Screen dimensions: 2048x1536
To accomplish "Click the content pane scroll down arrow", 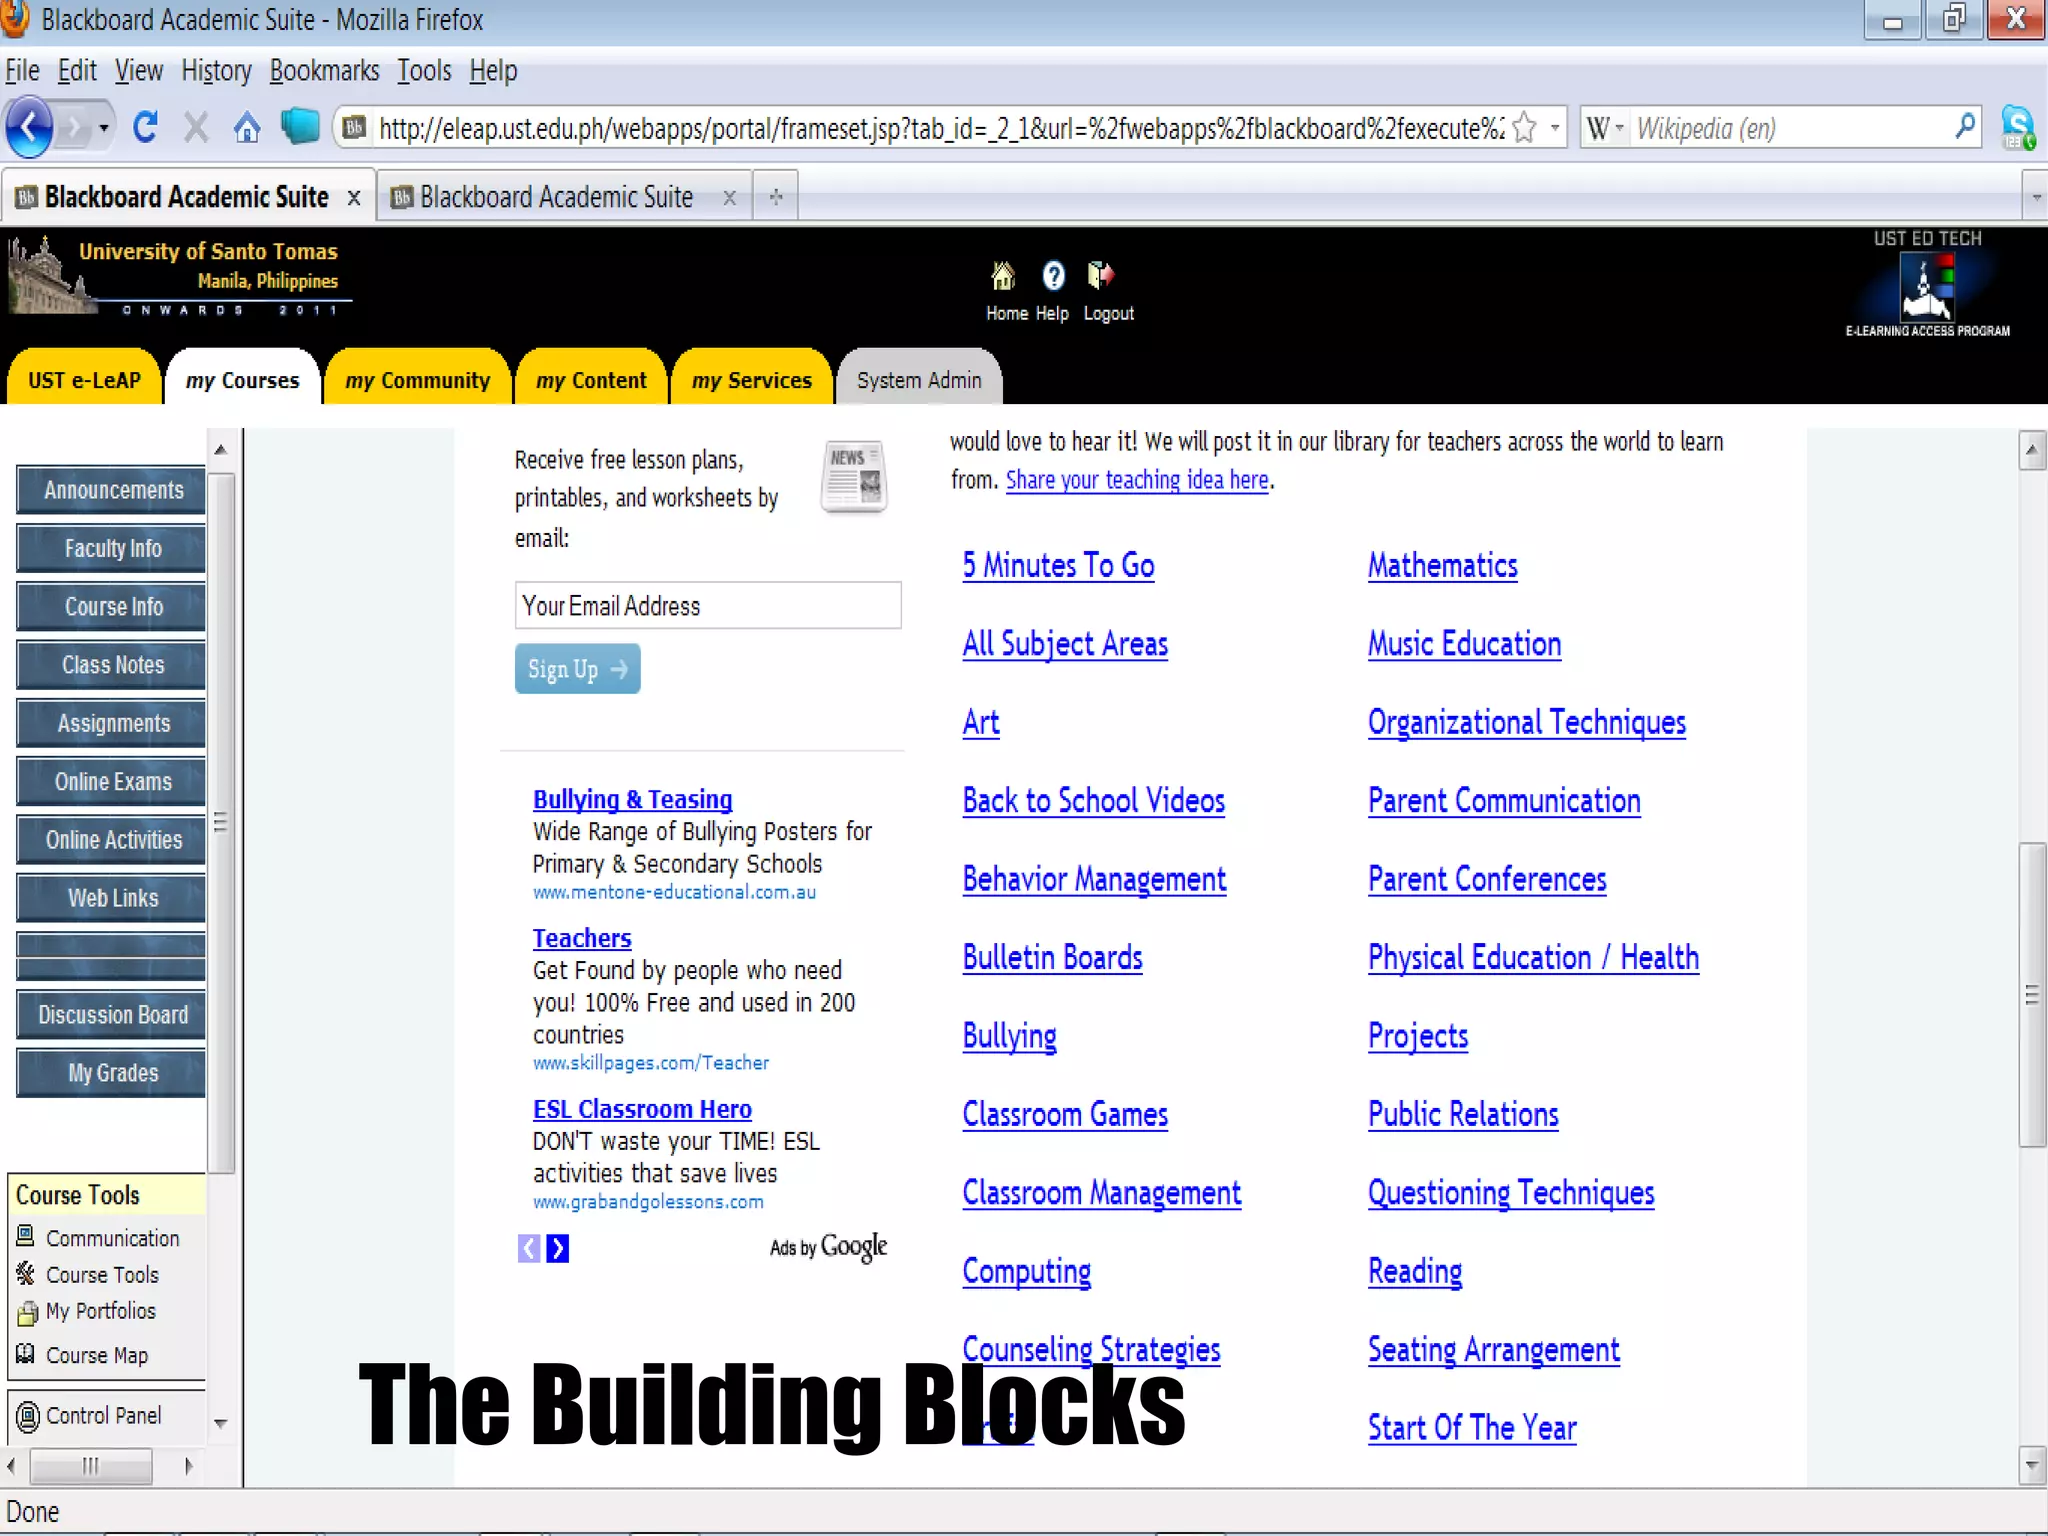I will pyautogui.click(x=2031, y=1466).
